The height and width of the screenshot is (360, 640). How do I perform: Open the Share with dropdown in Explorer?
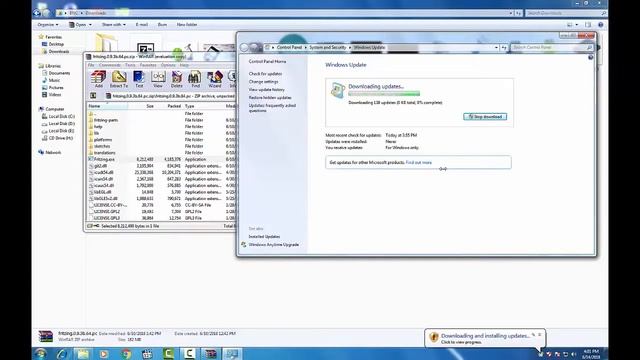(113, 25)
